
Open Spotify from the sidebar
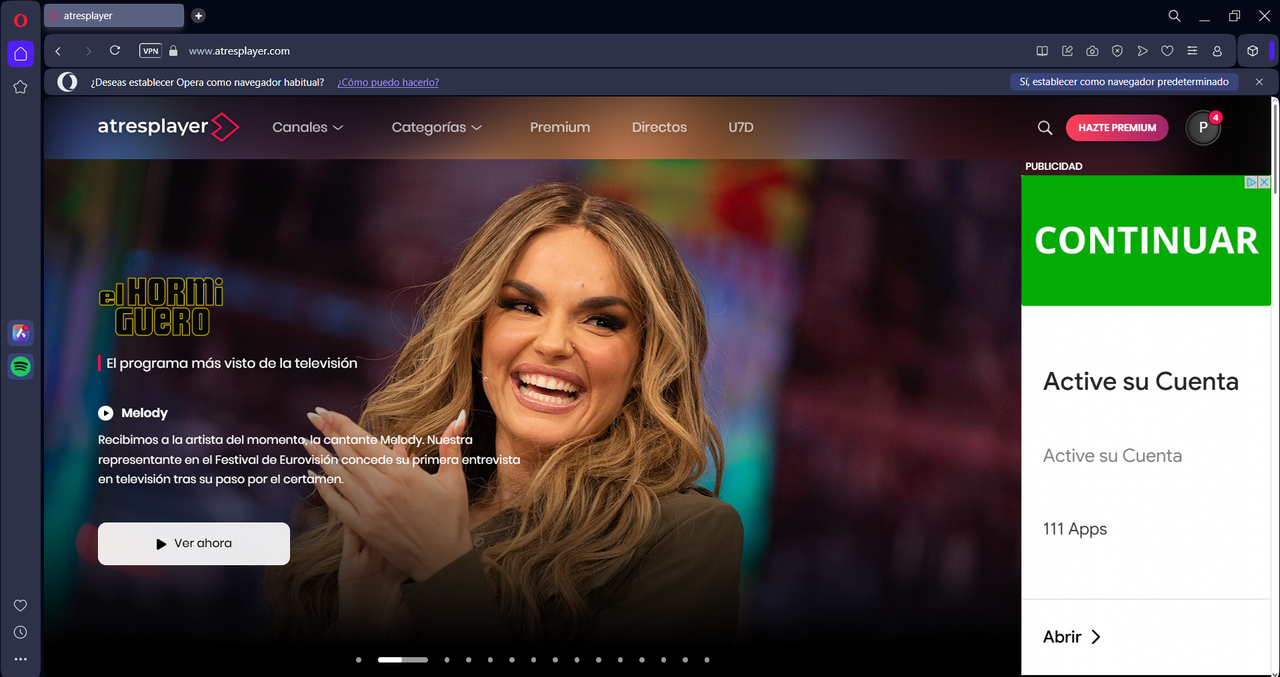(20, 367)
